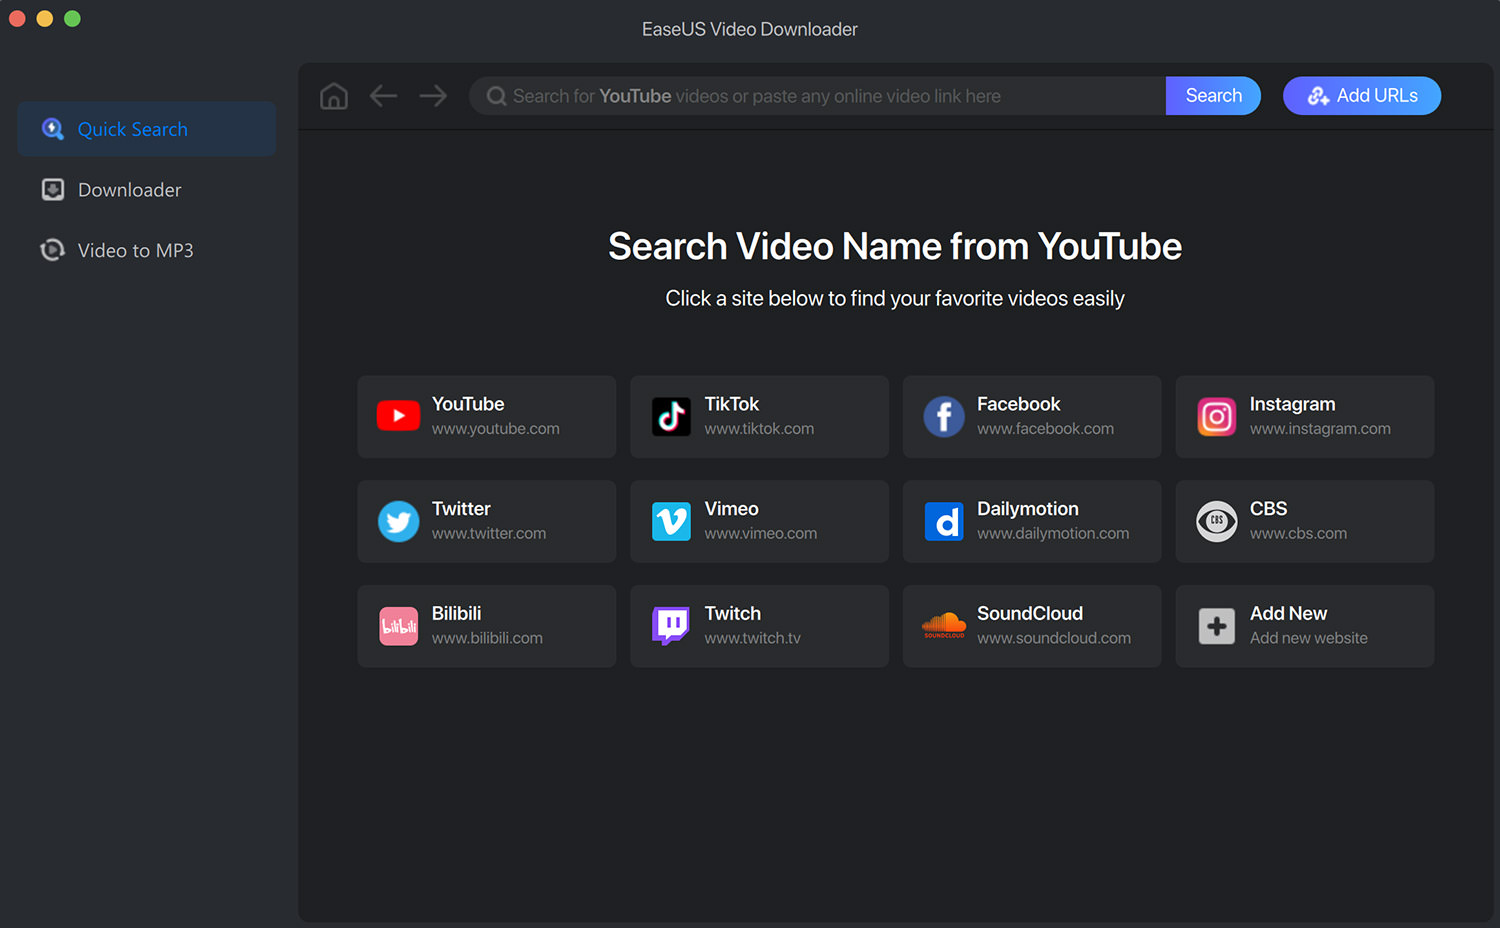Click the 'Twitch' title text

point(732,614)
